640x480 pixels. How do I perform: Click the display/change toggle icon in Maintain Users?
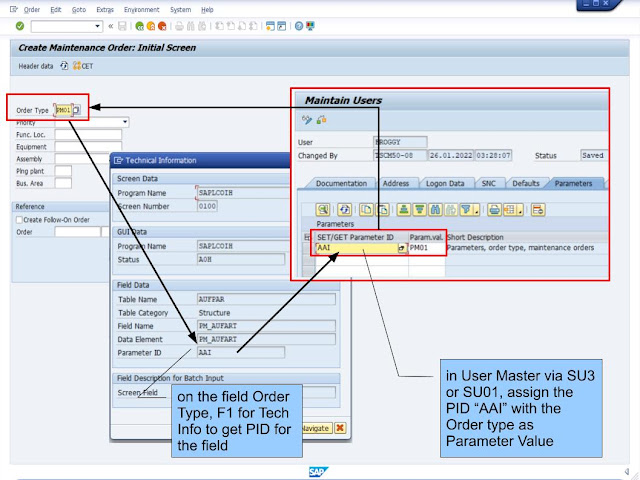[x=307, y=120]
